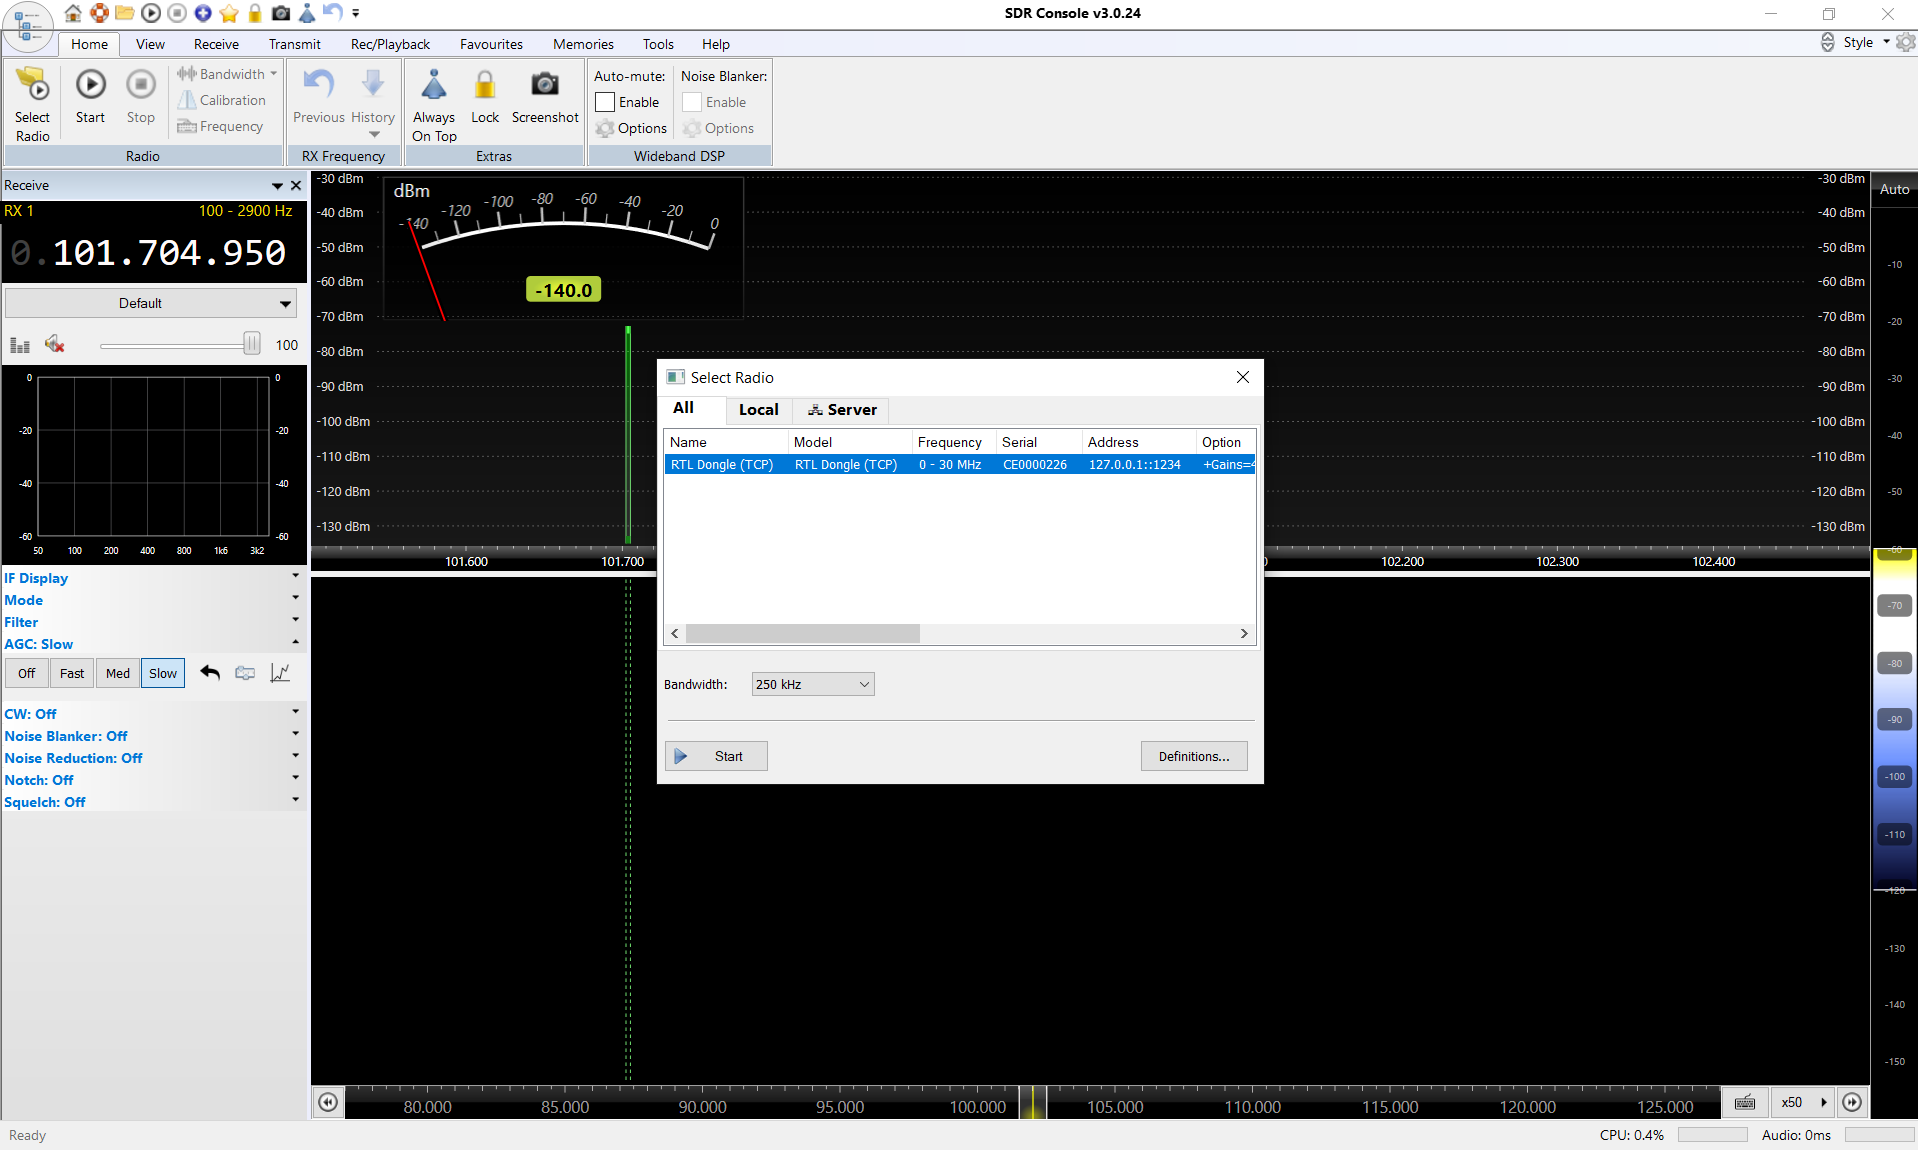Click the volume slider handle
Viewport: 1918px width, 1150px height.
(251, 345)
